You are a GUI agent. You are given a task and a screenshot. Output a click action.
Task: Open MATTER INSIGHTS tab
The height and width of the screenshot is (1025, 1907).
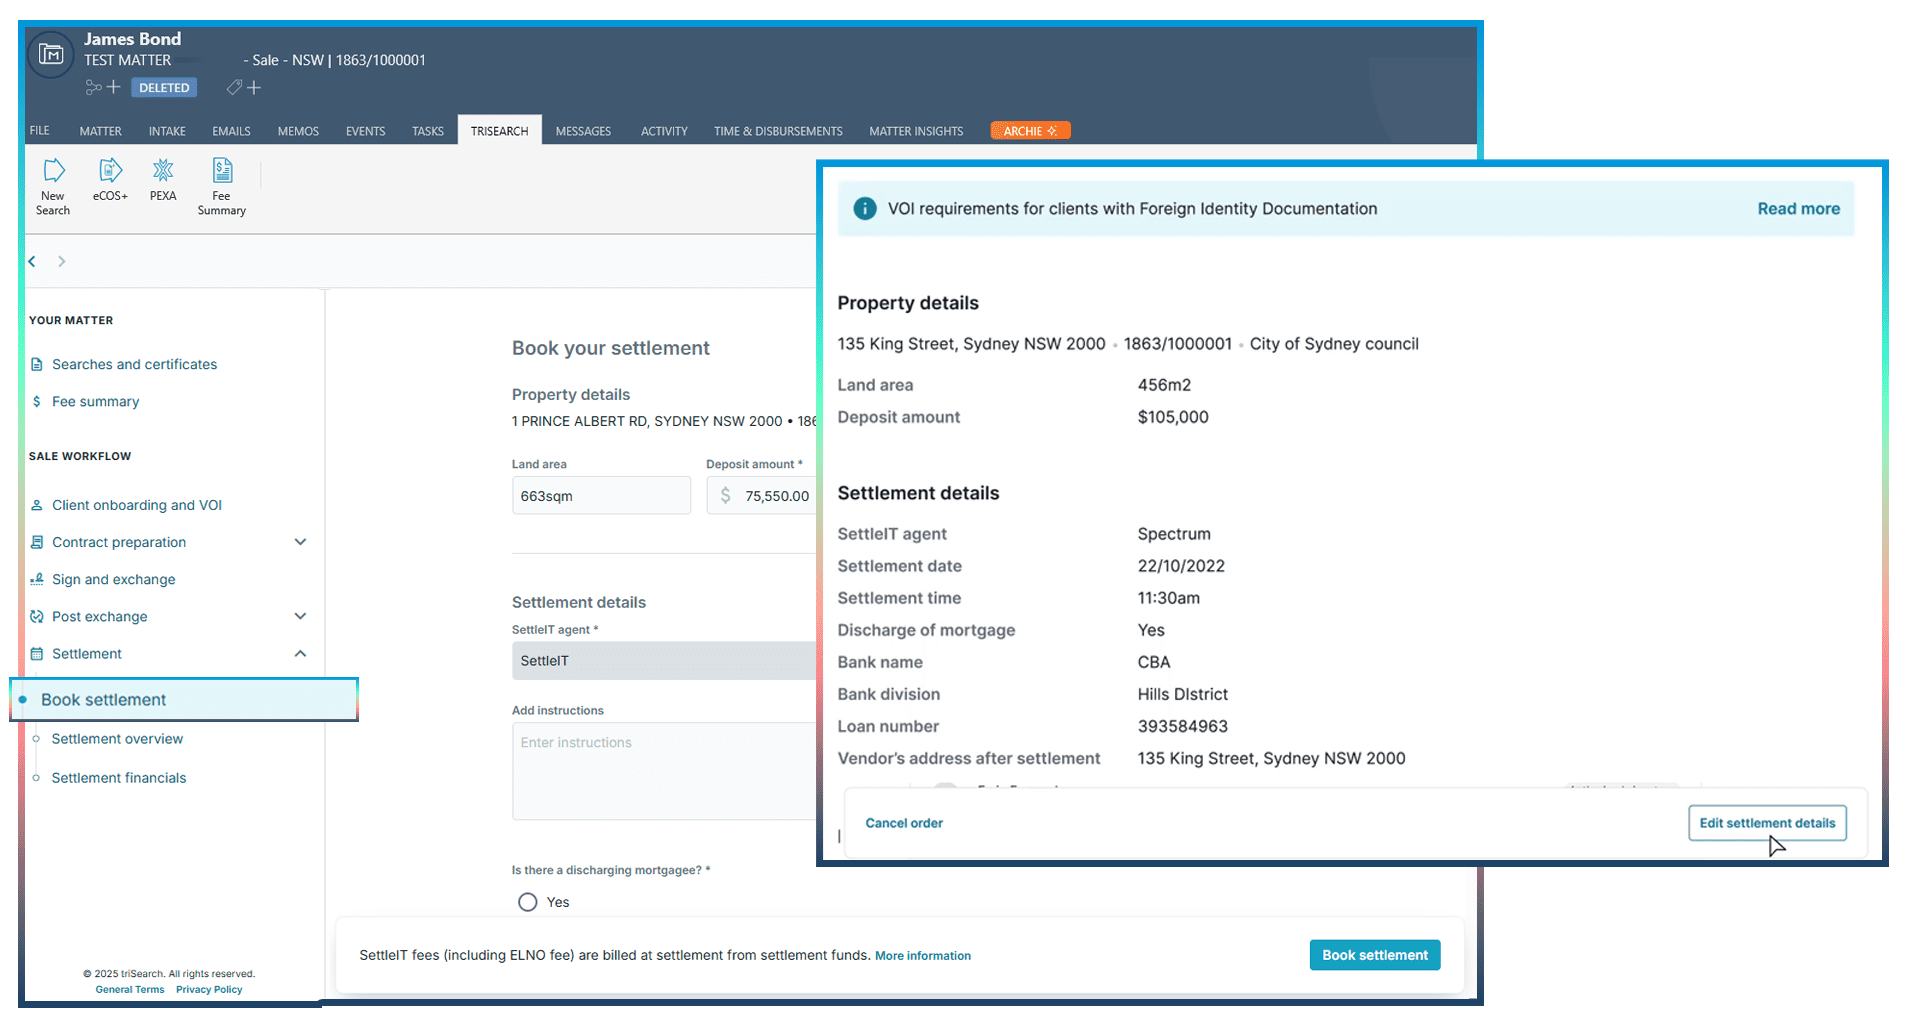click(x=916, y=131)
